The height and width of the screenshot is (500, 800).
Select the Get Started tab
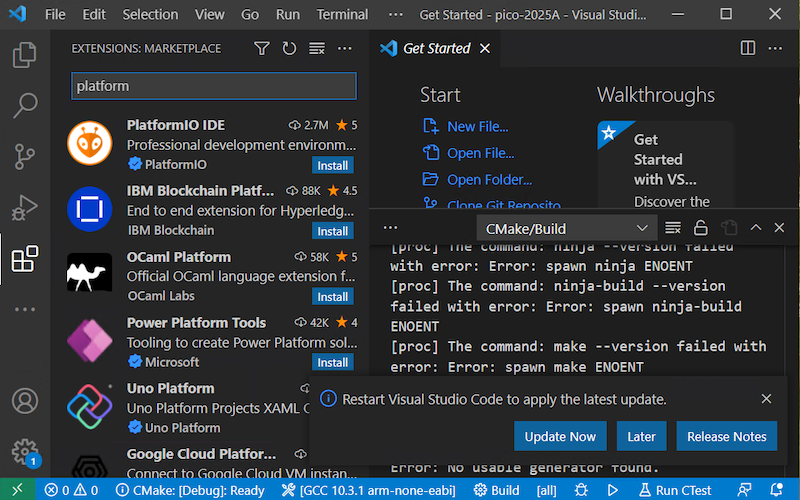[436, 48]
